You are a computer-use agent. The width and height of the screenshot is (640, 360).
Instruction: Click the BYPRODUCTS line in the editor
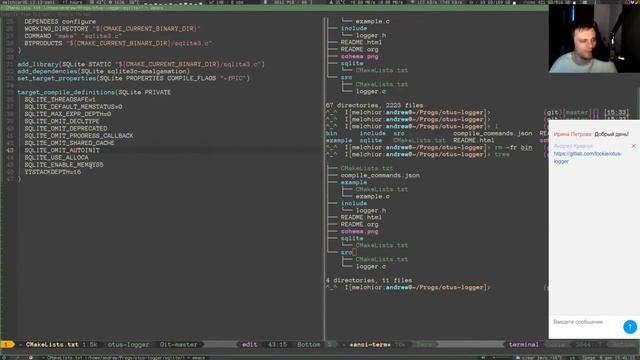pyautogui.click(x=118, y=43)
